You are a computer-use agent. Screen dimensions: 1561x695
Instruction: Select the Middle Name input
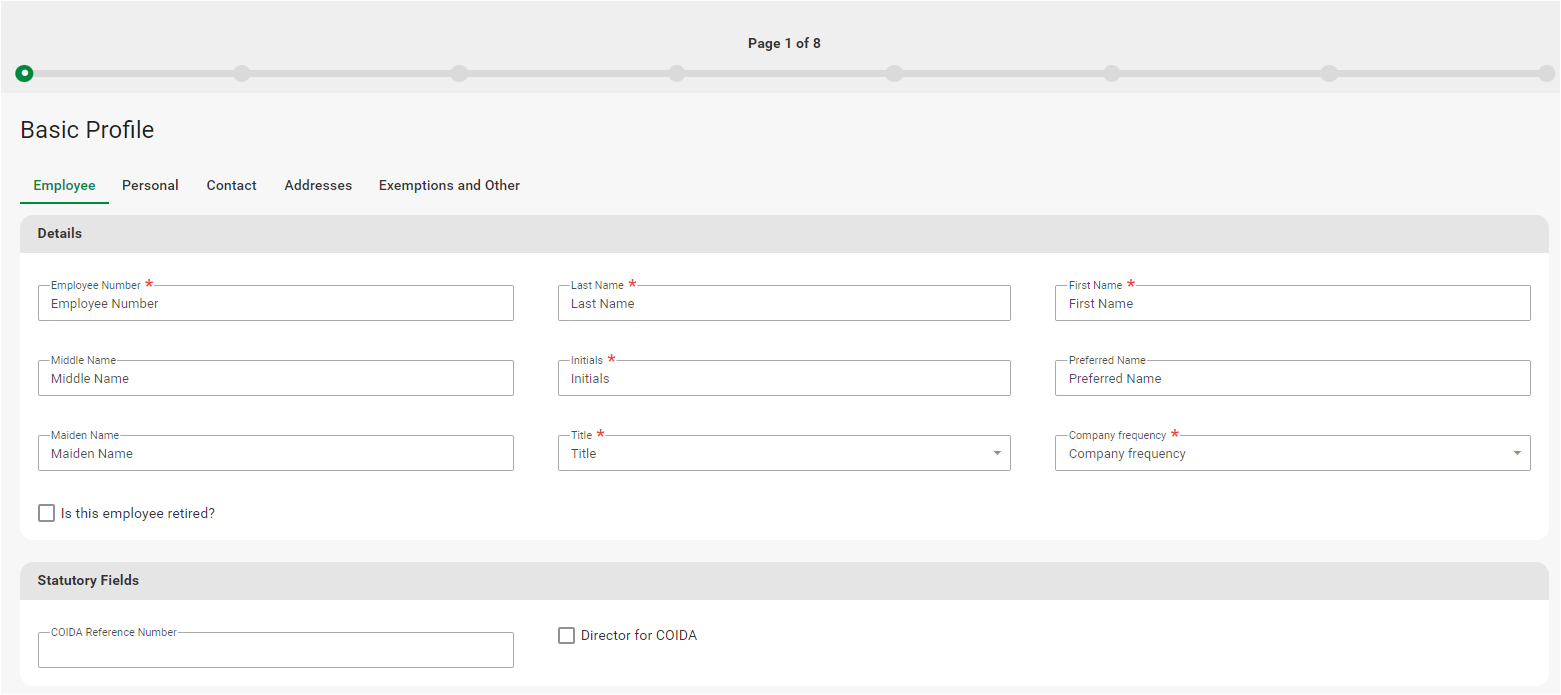[x=275, y=379]
